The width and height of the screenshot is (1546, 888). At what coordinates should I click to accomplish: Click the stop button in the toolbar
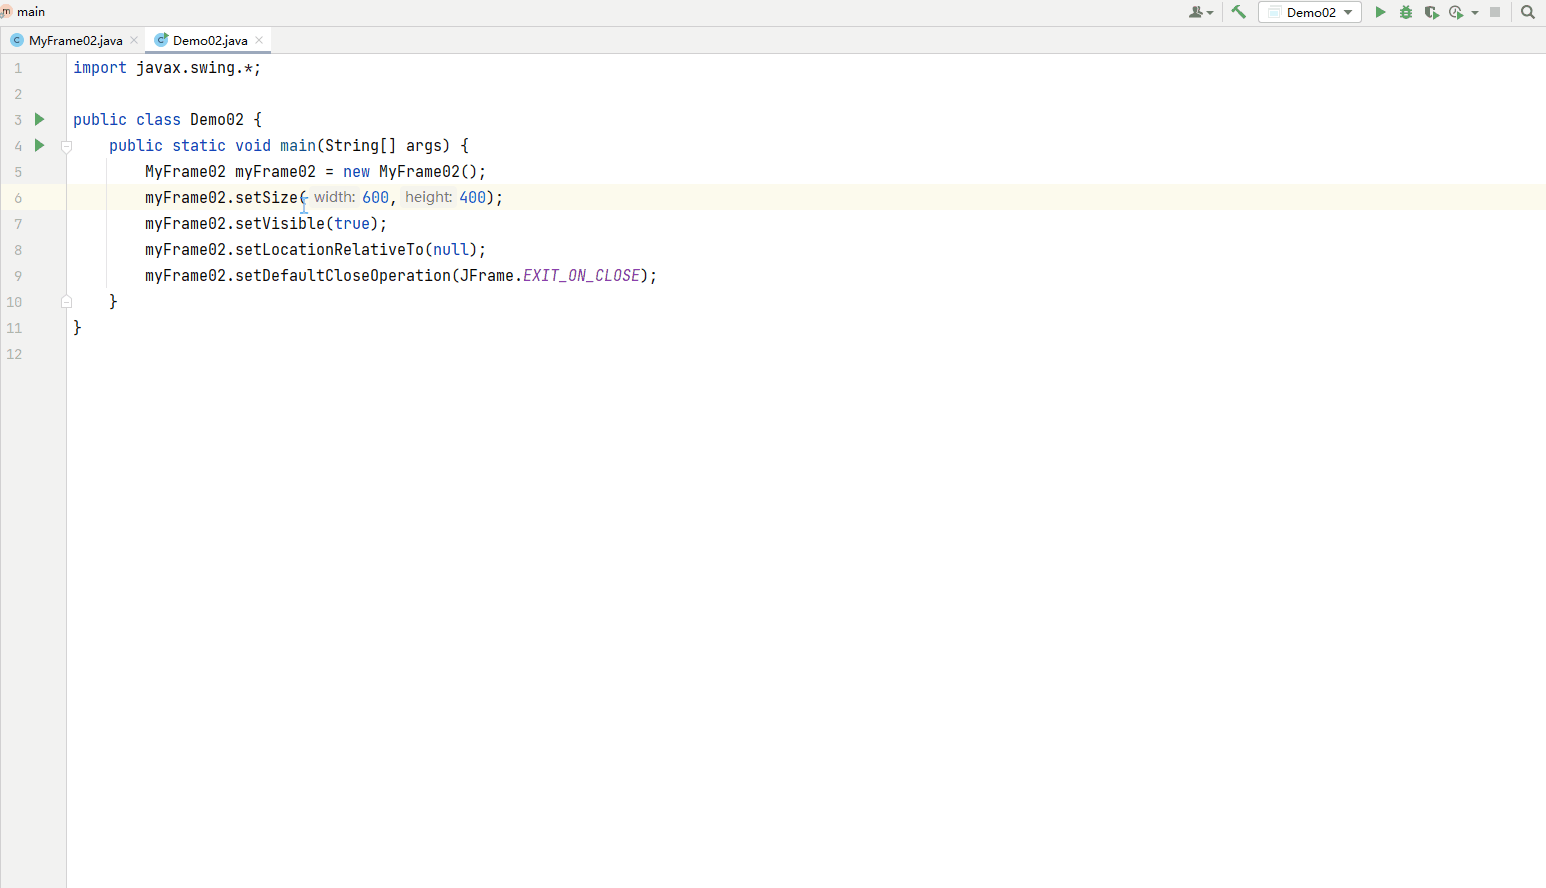pyautogui.click(x=1495, y=12)
